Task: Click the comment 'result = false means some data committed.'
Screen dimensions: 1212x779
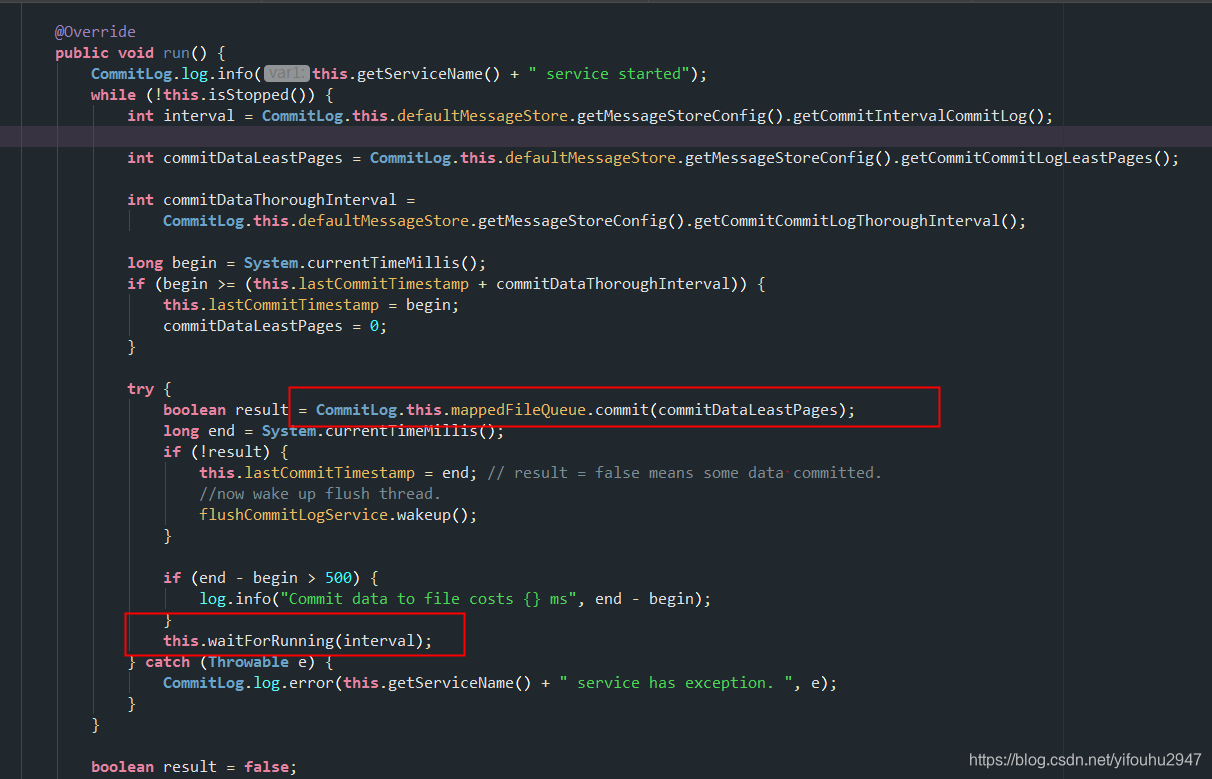Action: click(x=698, y=473)
